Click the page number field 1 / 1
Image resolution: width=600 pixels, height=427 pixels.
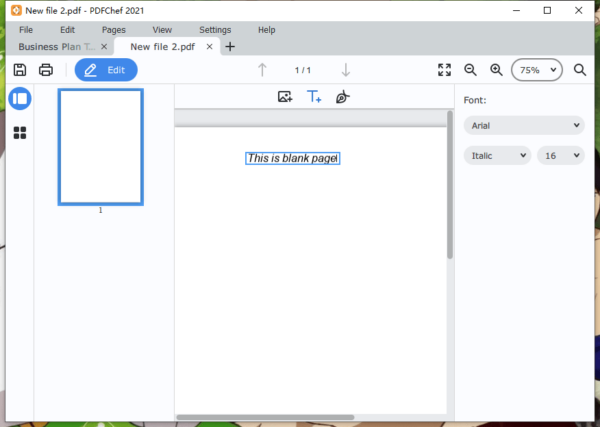[303, 70]
